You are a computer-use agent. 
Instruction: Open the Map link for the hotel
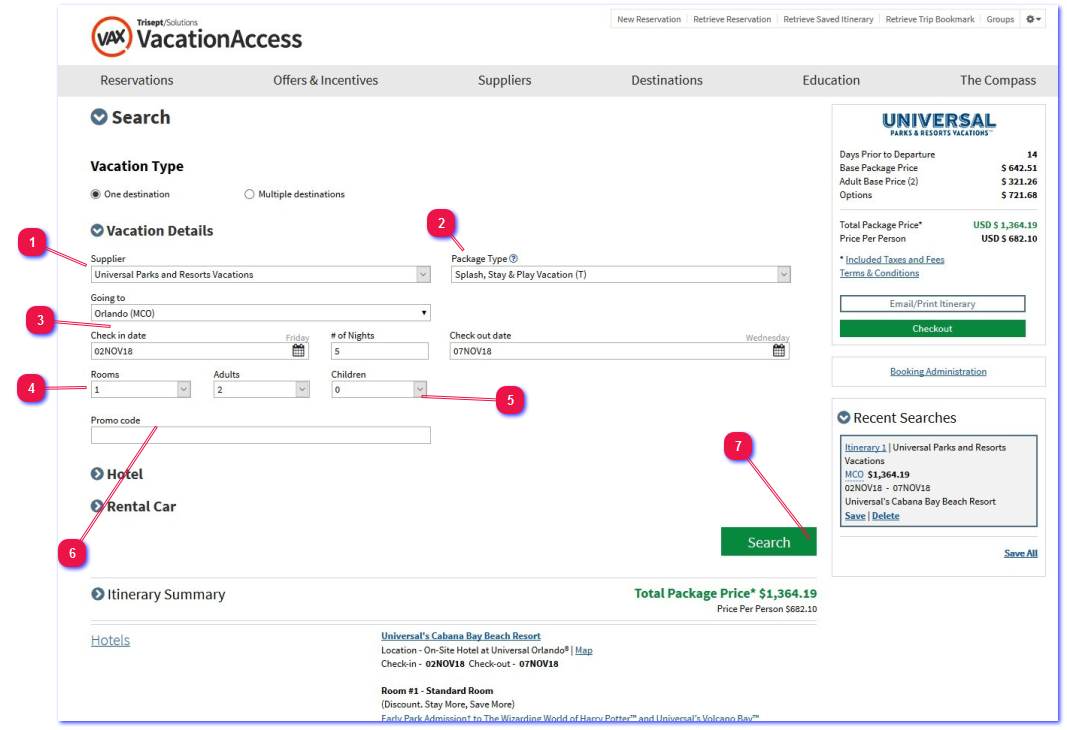click(584, 650)
